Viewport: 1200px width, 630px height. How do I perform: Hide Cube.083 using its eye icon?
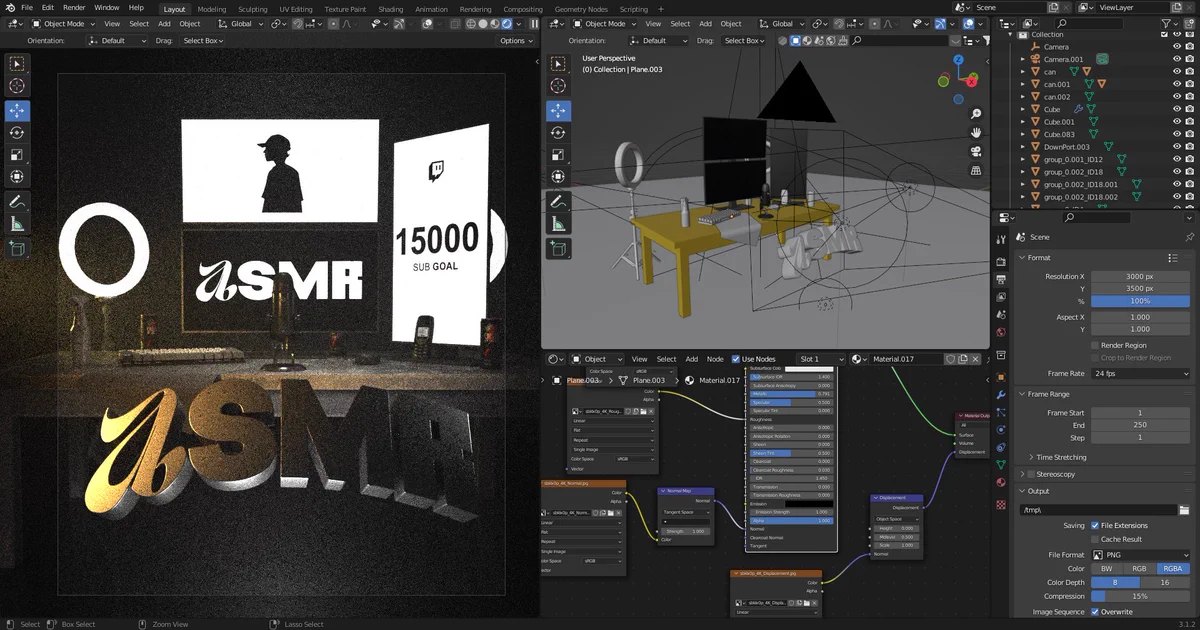(1177, 134)
